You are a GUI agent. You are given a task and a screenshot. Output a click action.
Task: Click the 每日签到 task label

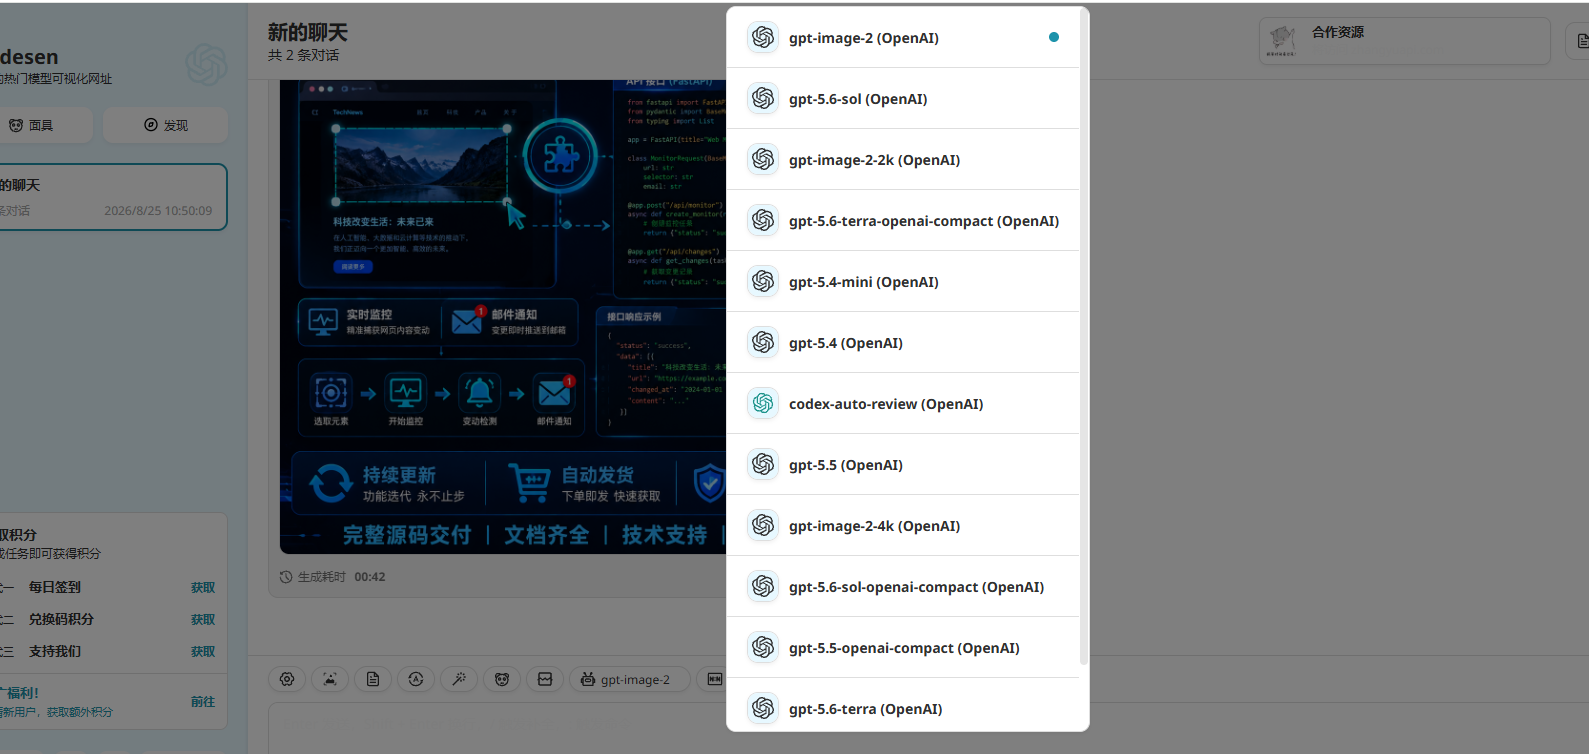click(x=55, y=587)
